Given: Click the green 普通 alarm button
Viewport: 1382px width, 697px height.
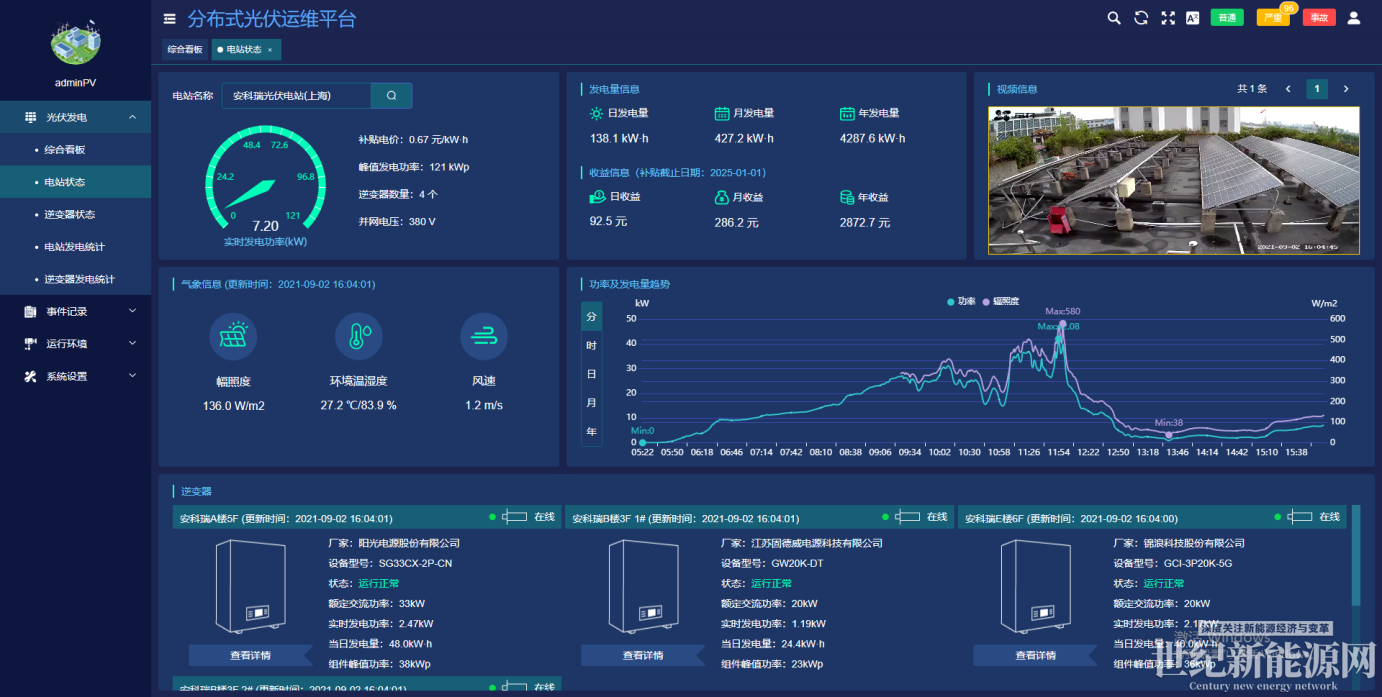Looking at the screenshot, I should click(1227, 18).
